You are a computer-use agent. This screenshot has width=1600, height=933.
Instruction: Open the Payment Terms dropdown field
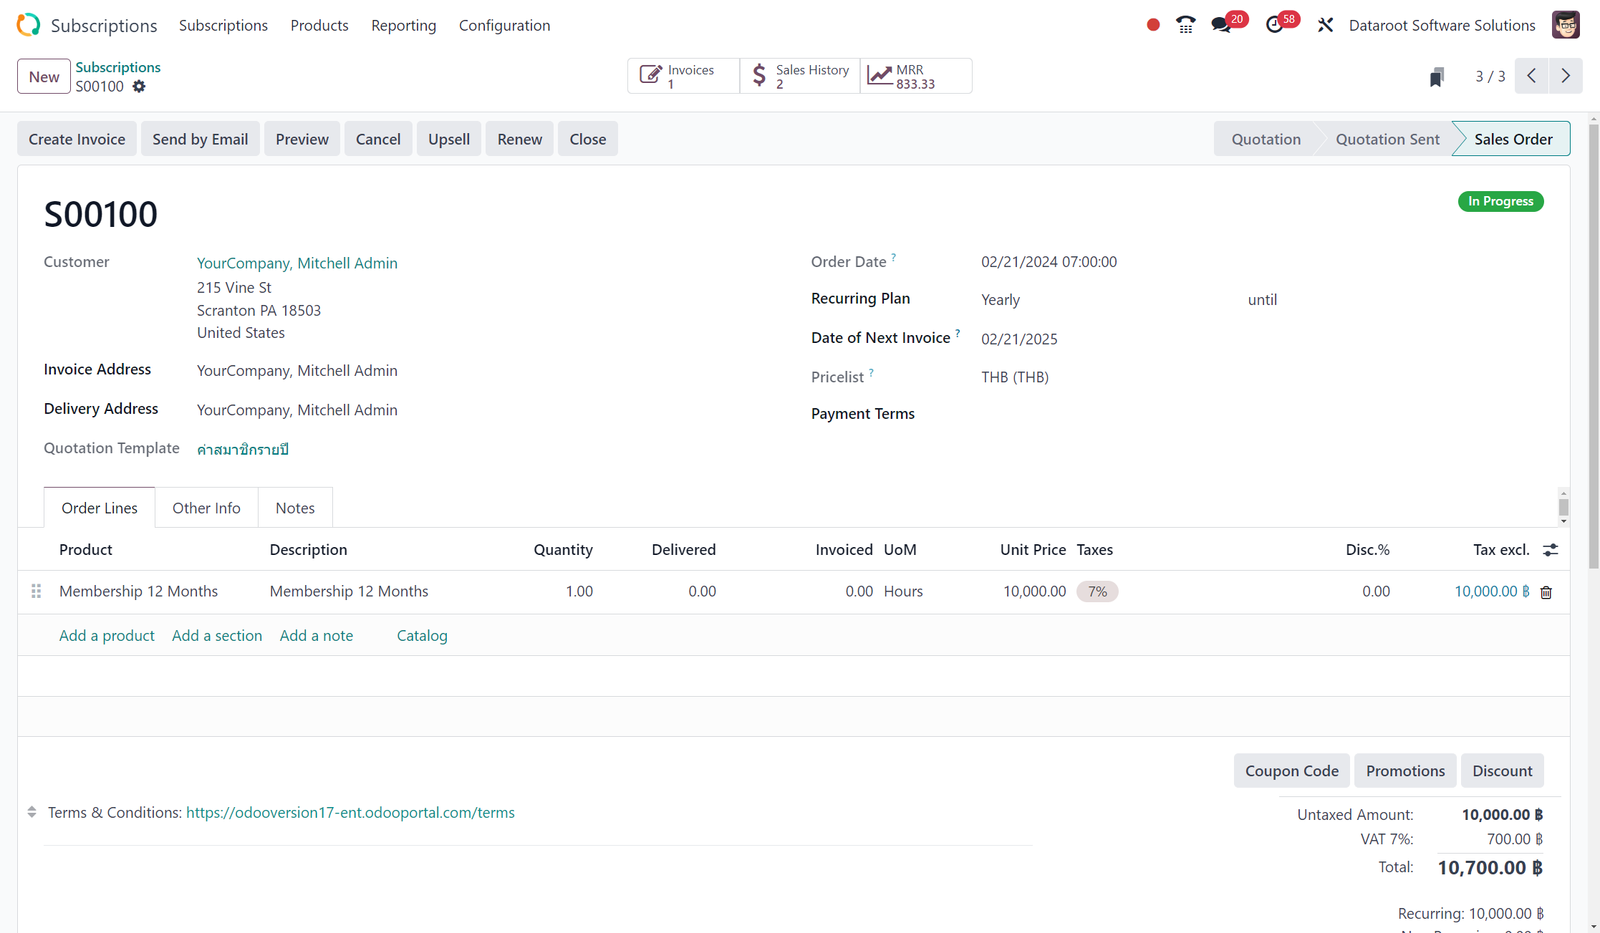(x=1262, y=414)
